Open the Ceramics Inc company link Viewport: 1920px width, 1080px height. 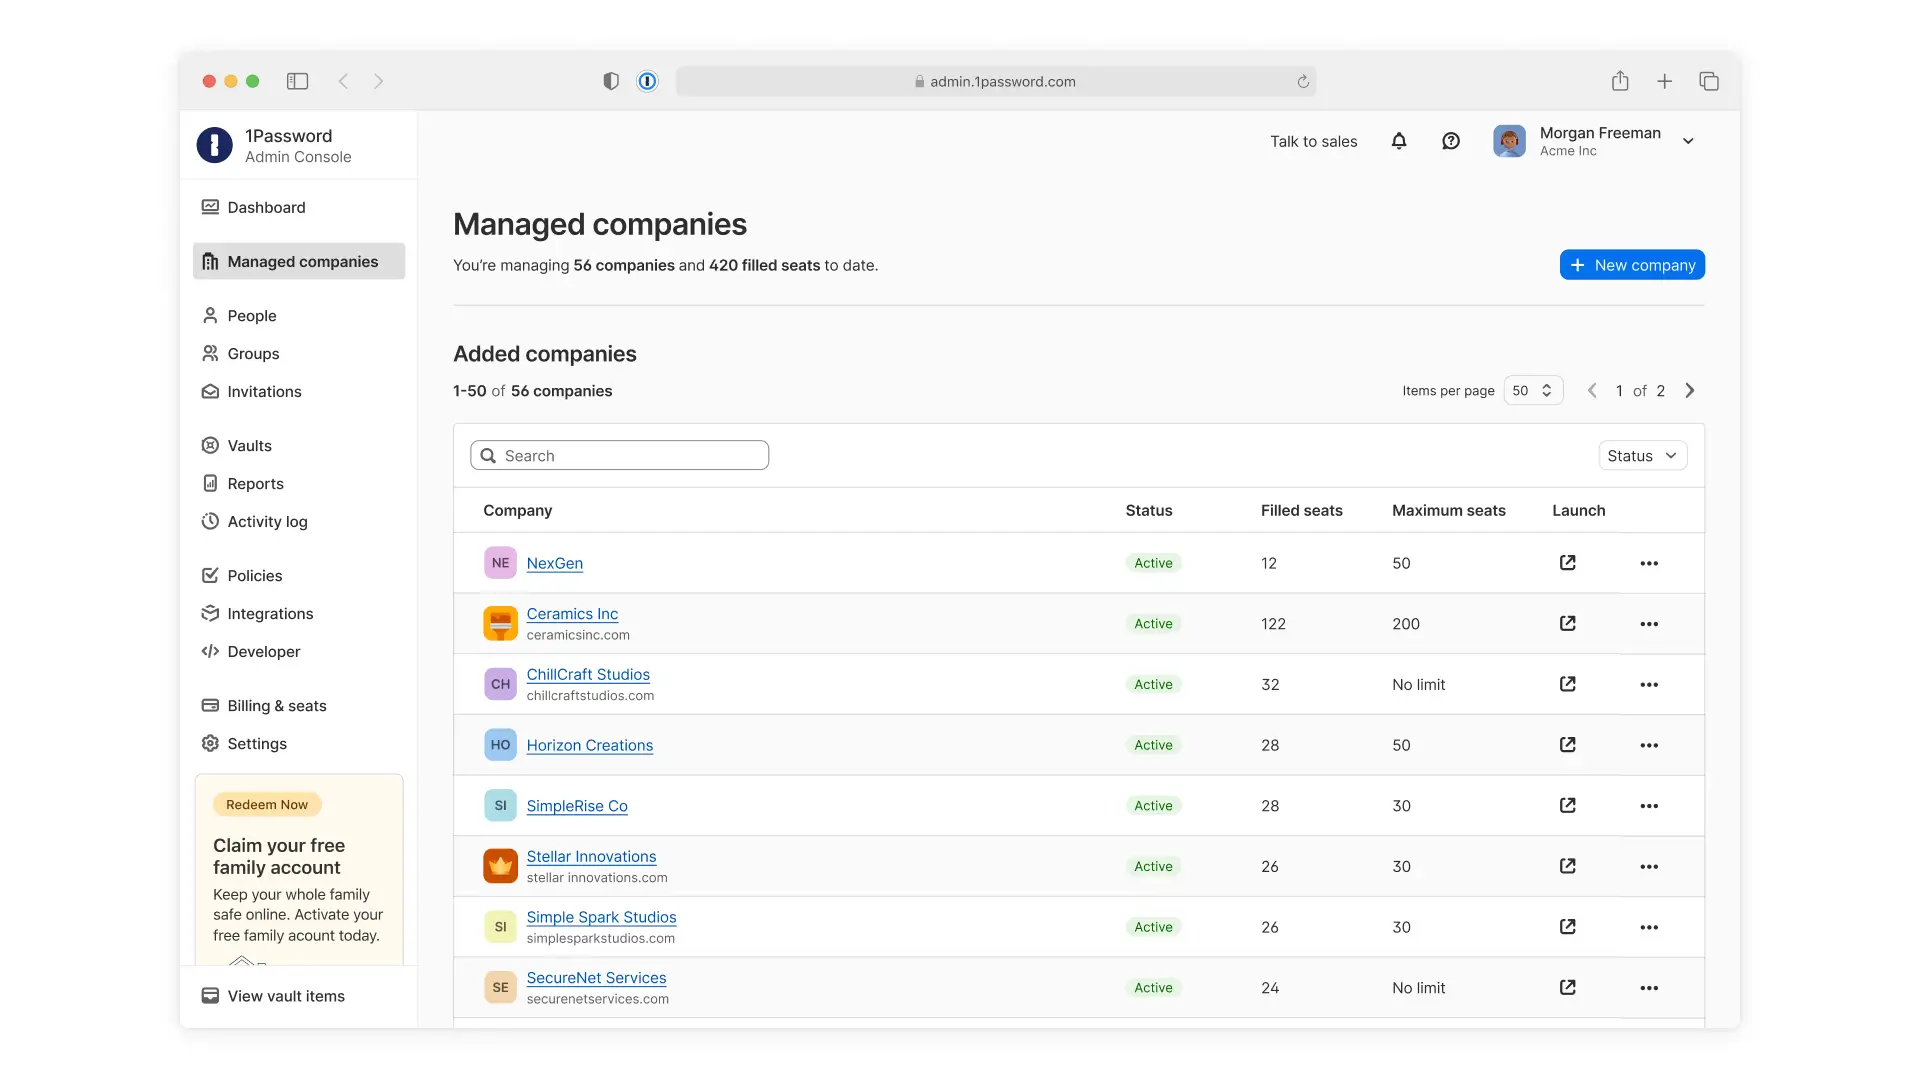pyautogui.click(x=572, y=614)
